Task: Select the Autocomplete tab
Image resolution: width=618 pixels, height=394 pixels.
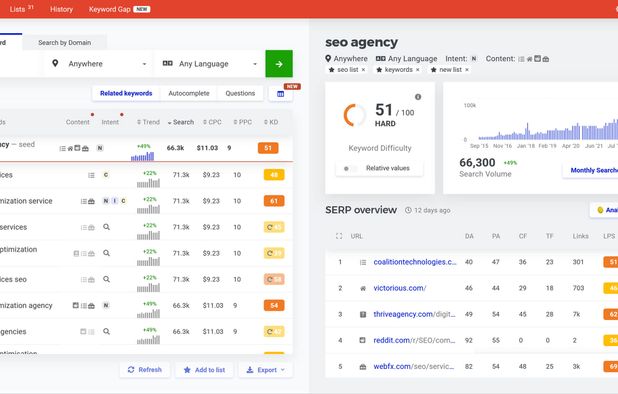Action: click(x=189, y=93)
